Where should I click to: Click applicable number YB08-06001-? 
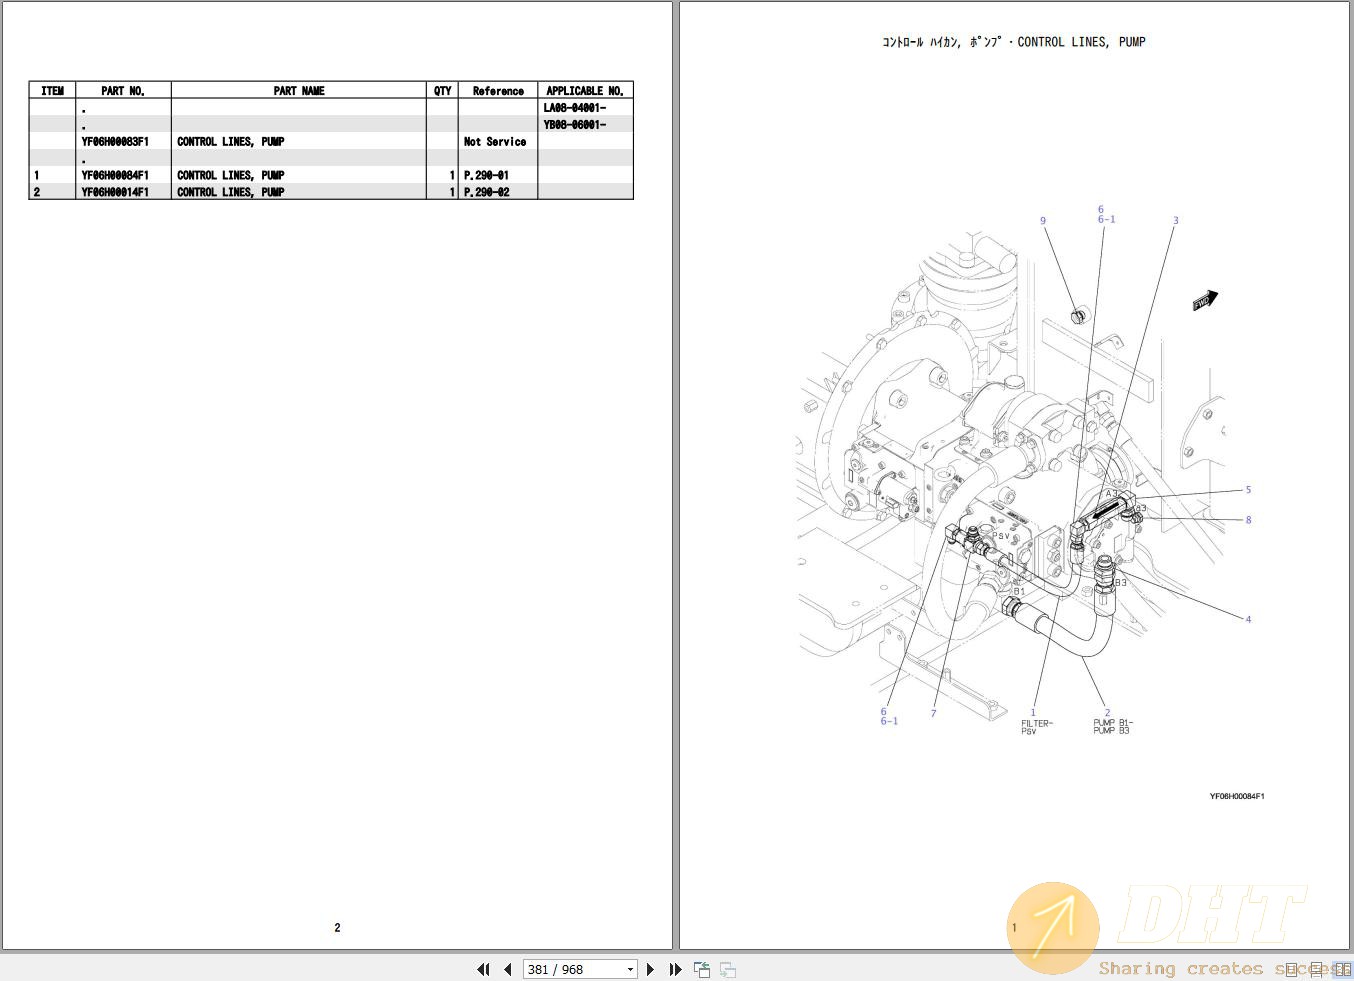[575, 125]
